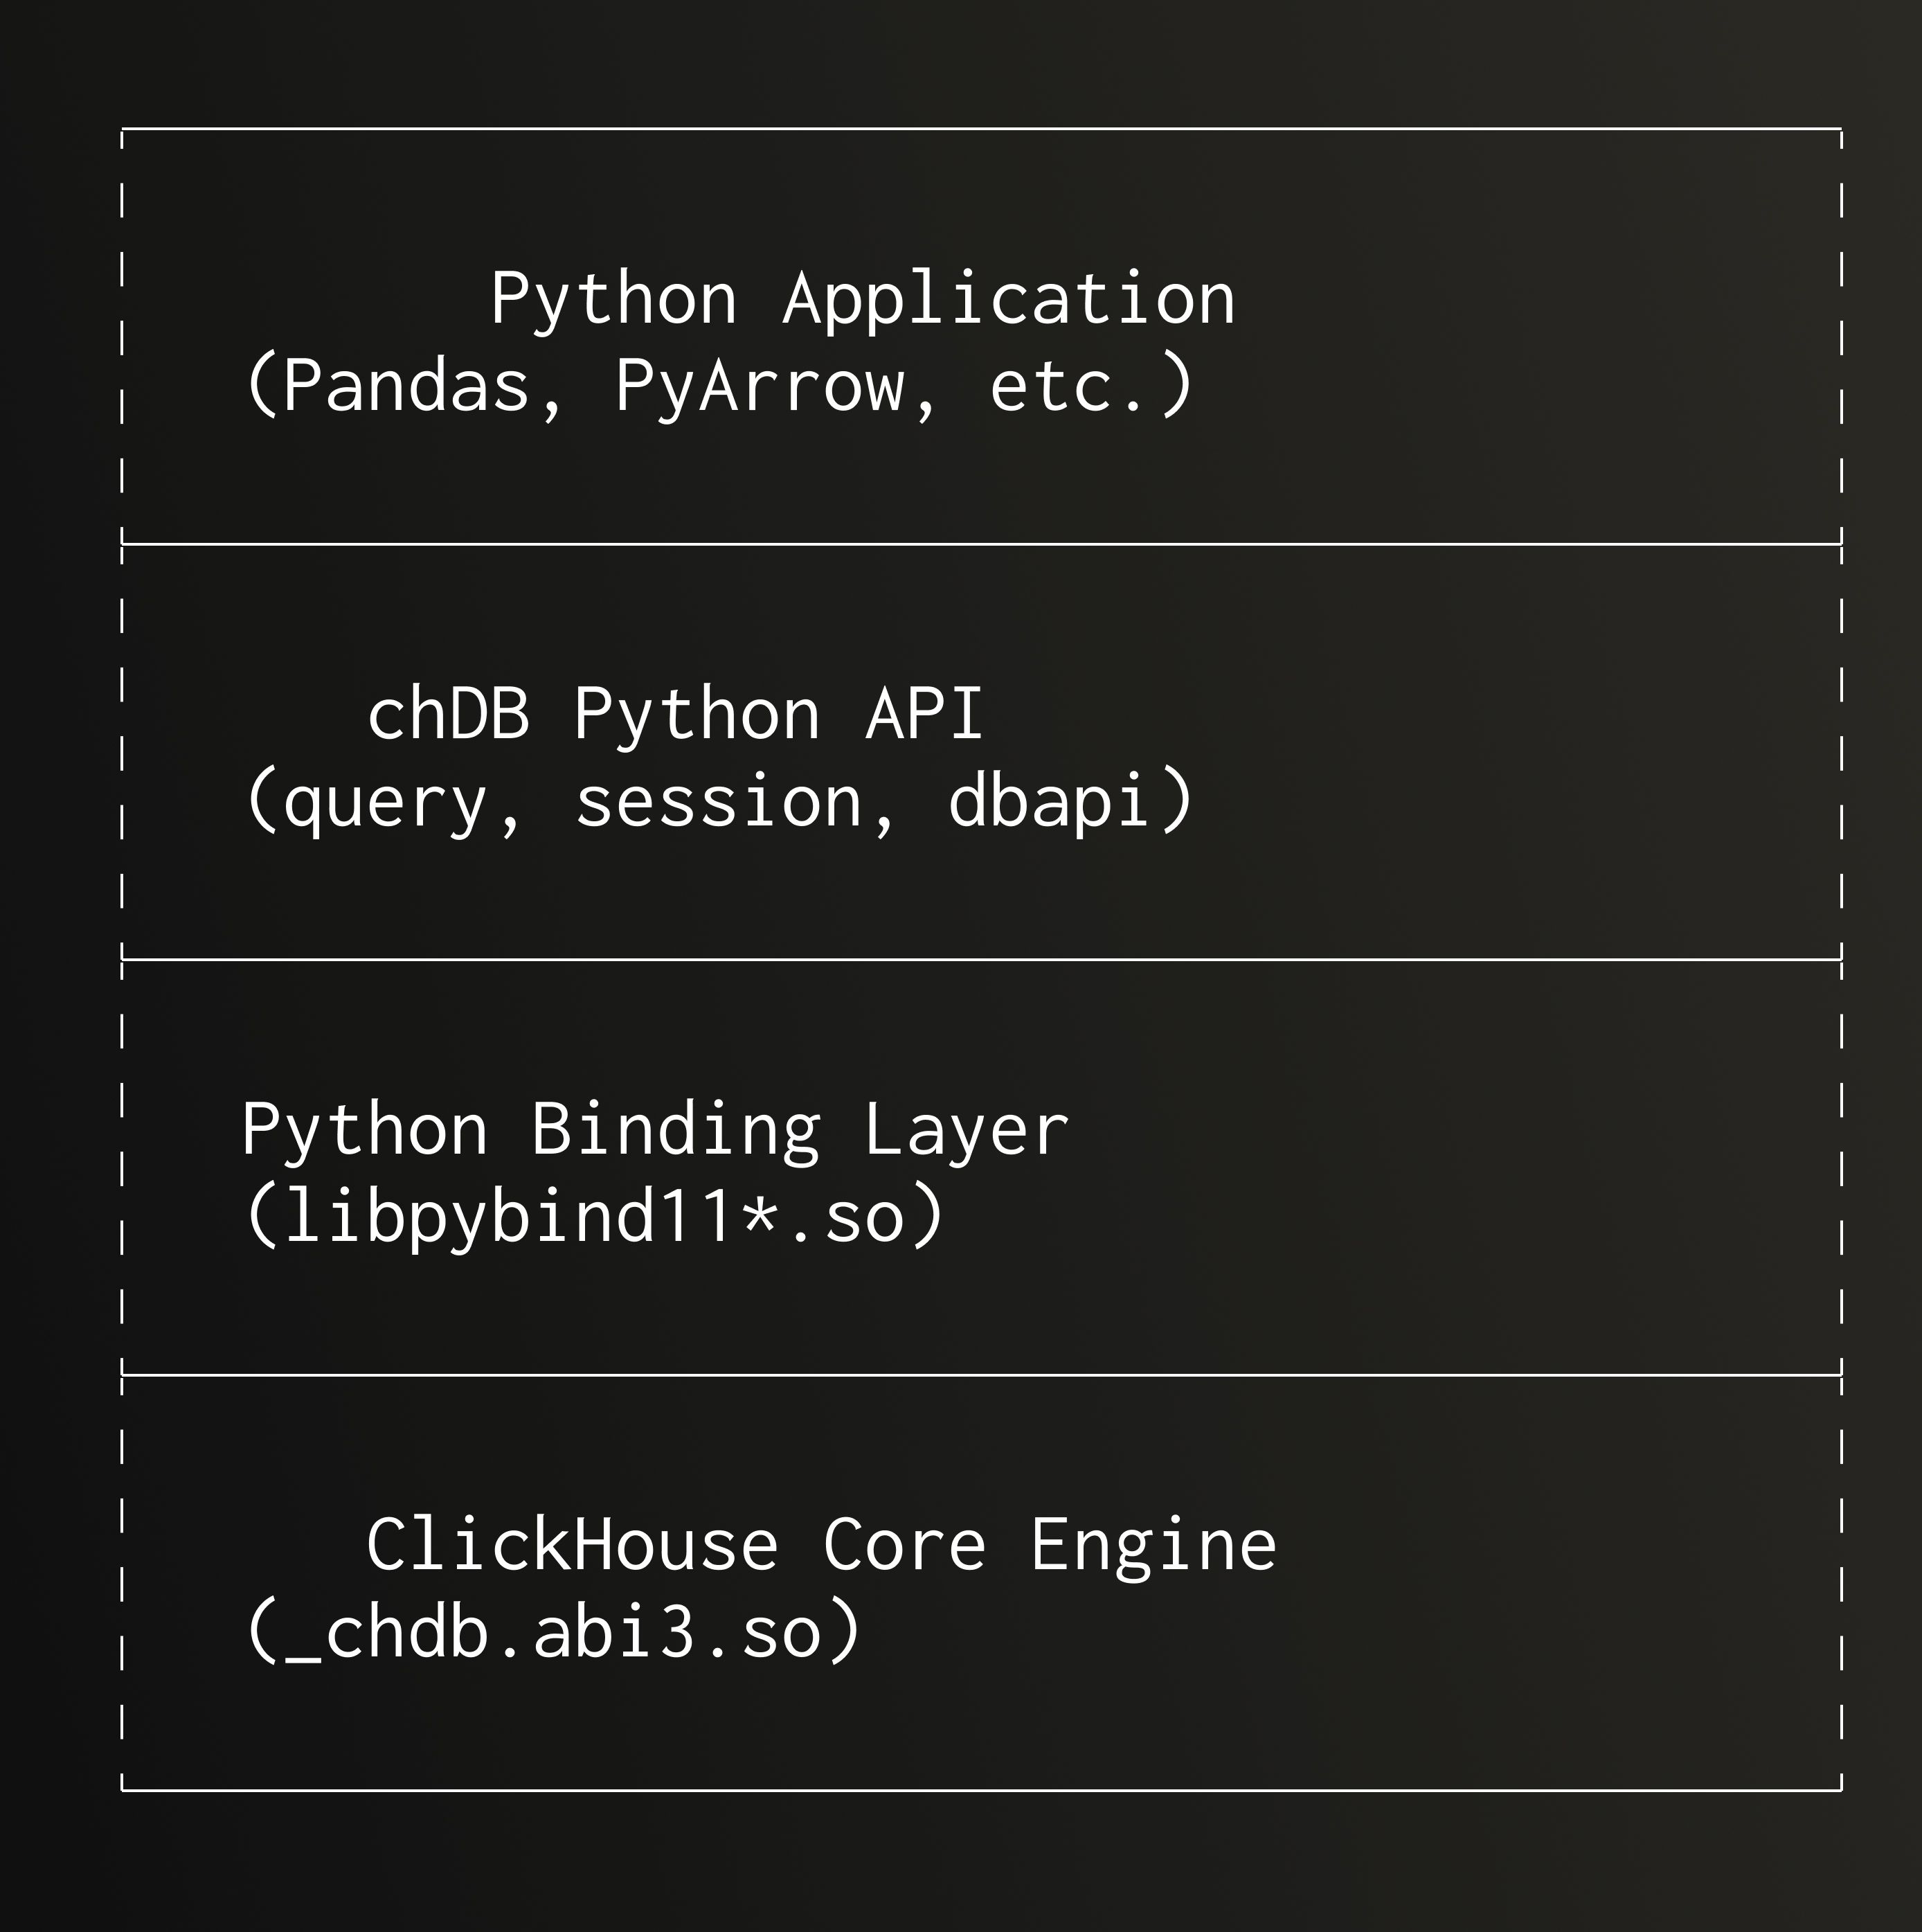The height and width of the screenshot is (1932, 1922).
Task: Select the "libpybind11*.so" filename text
Action: coord(594,1218)
